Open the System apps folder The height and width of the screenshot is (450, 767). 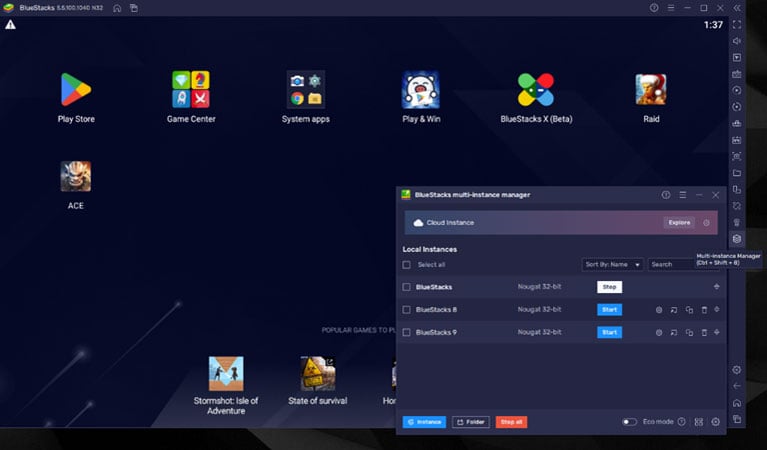click(x=306, y=90)
